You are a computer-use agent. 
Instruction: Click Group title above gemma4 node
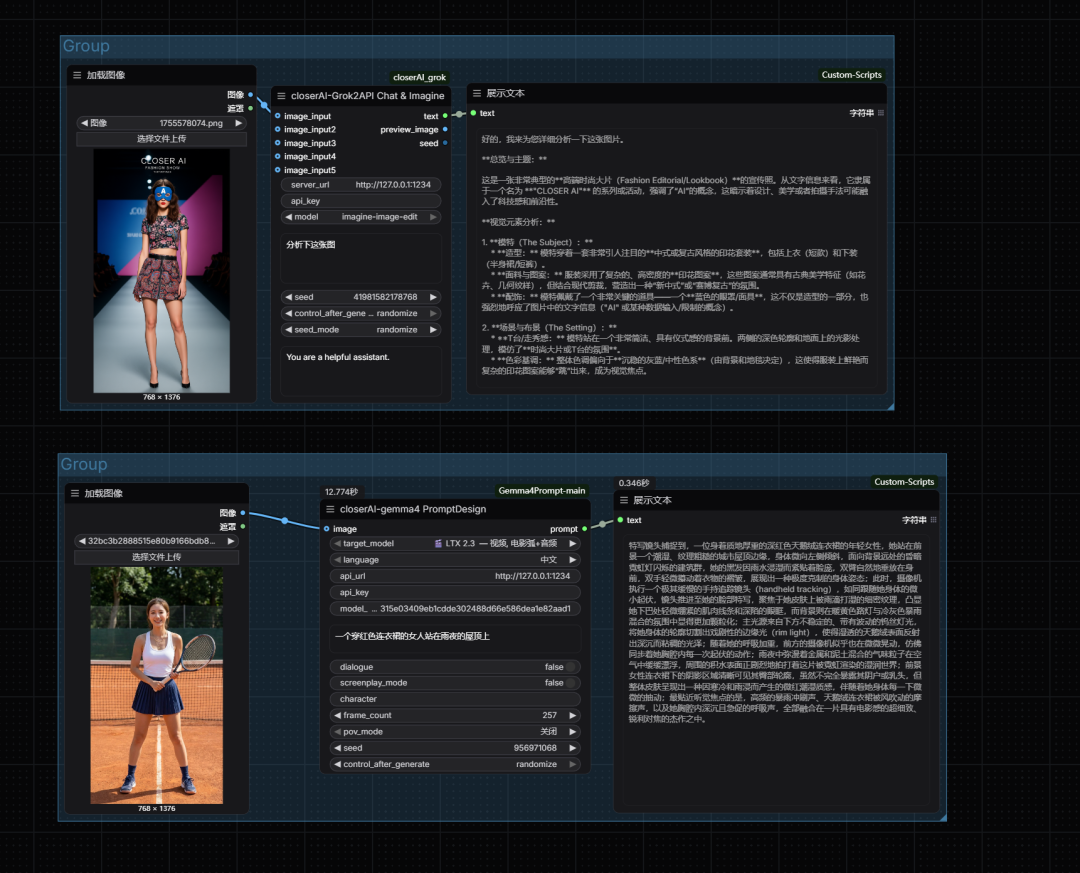tap(84, 464)
